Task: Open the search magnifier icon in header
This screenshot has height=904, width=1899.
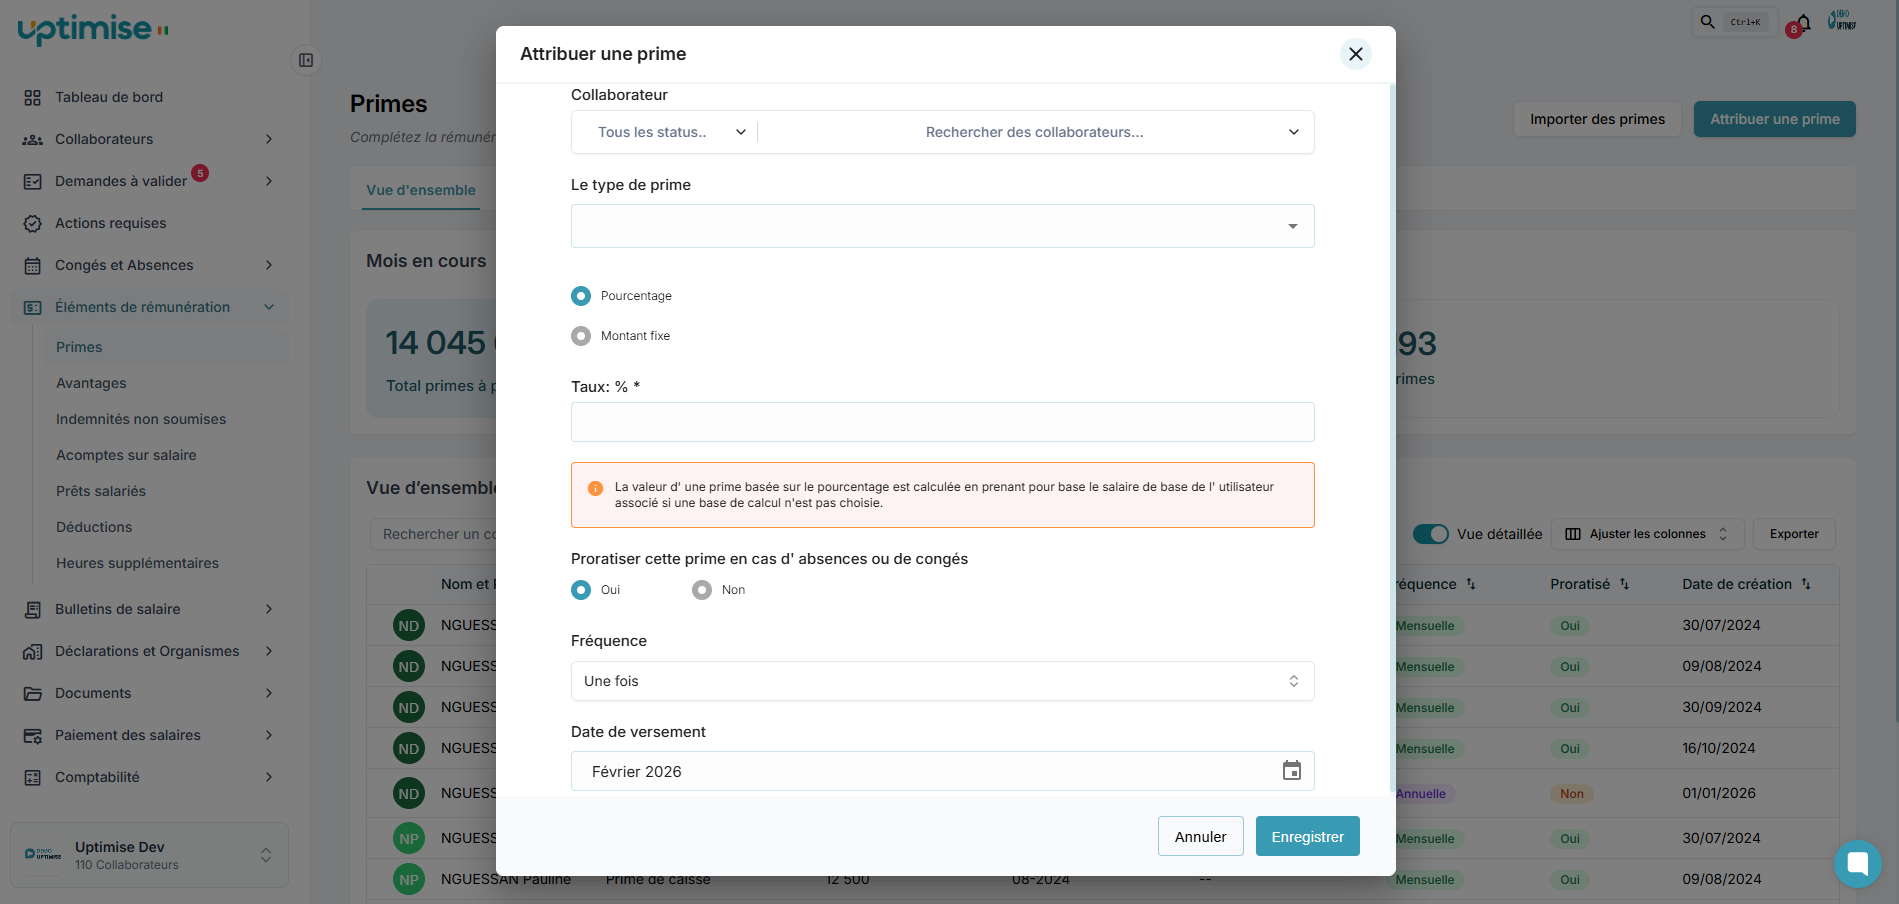Action: (1708, 22)
